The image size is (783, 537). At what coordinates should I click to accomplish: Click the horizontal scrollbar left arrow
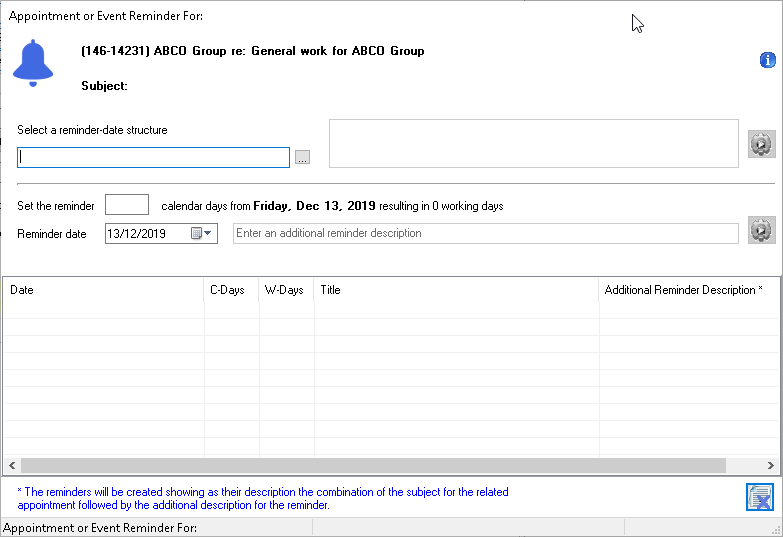tap(12, 466)
